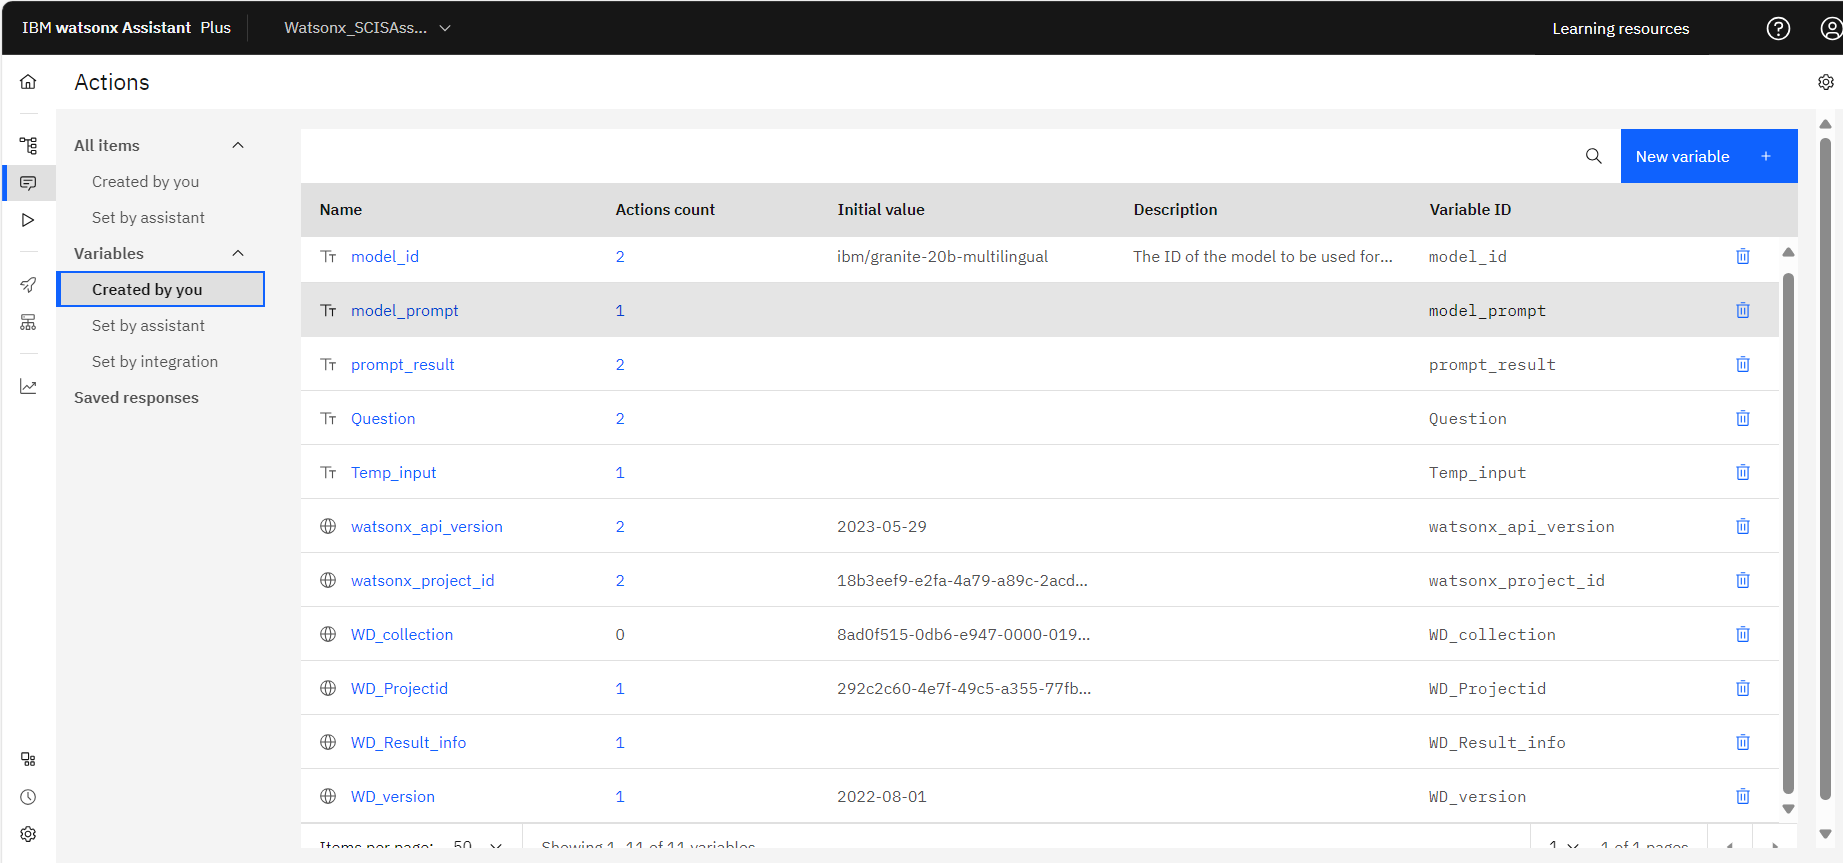
Task: Click the variable table vertical scrollbar
Action: pos(1788,530)
